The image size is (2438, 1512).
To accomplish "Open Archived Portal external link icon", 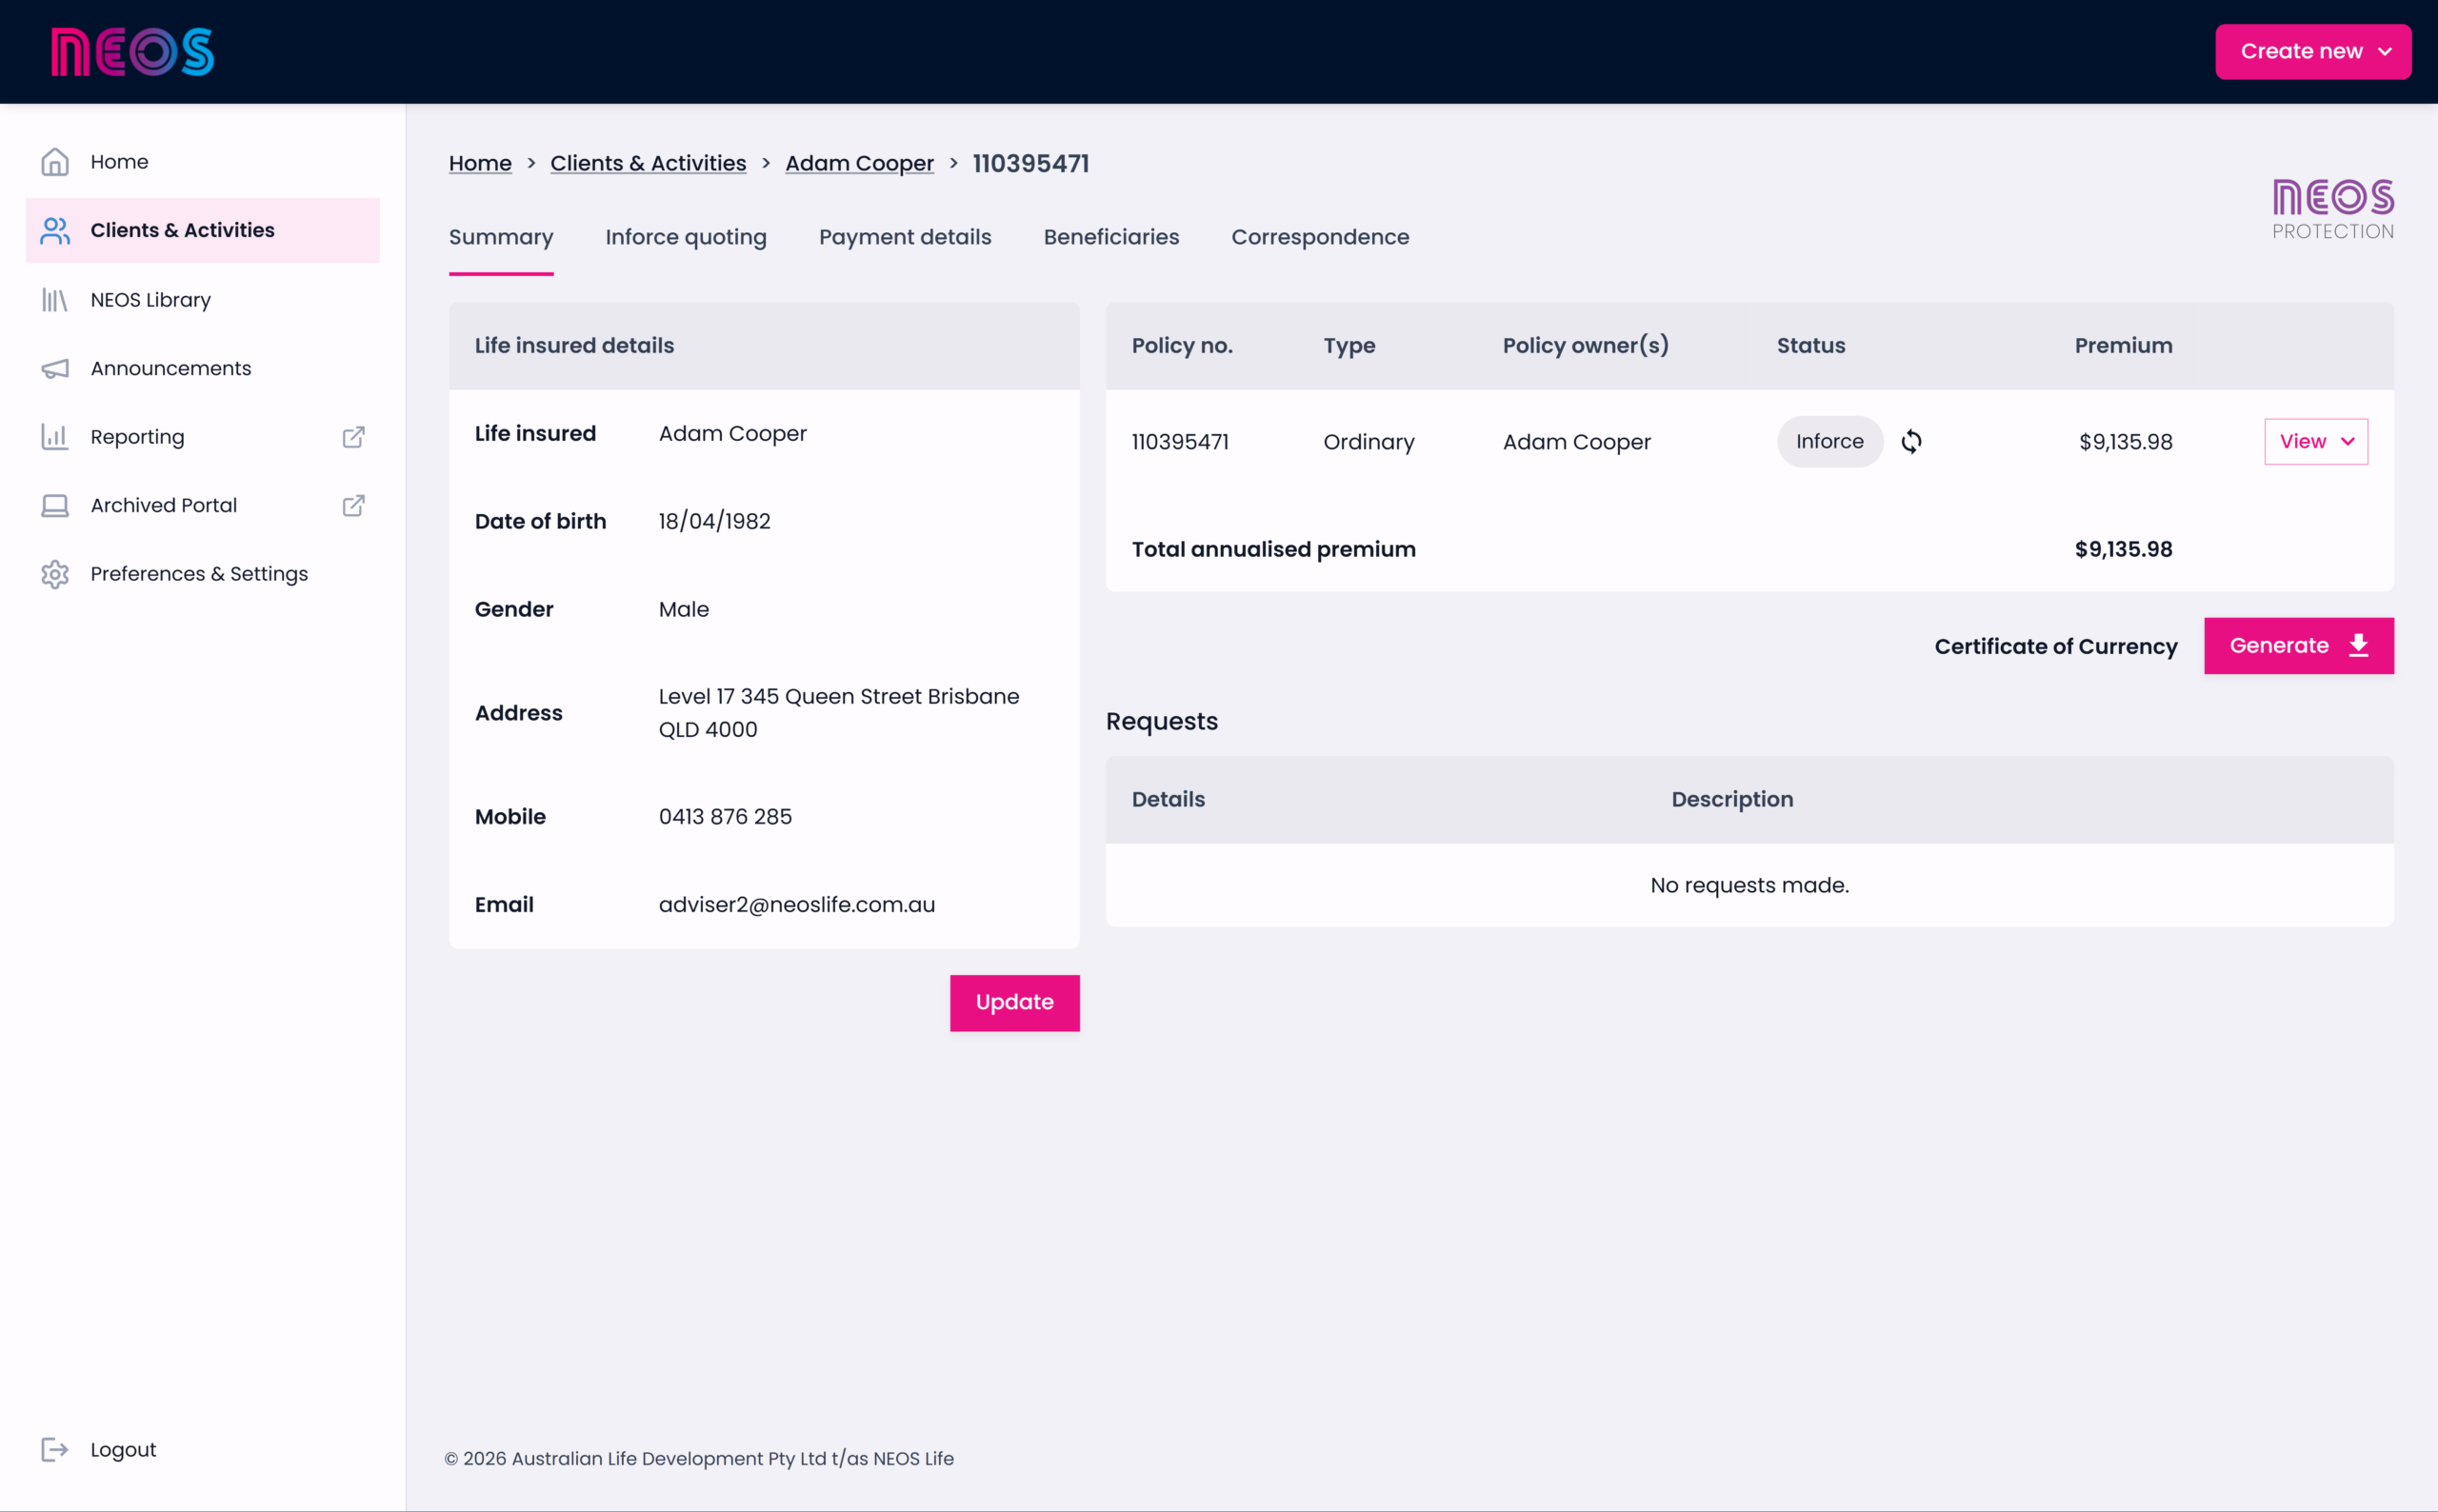I will [353, 506].
